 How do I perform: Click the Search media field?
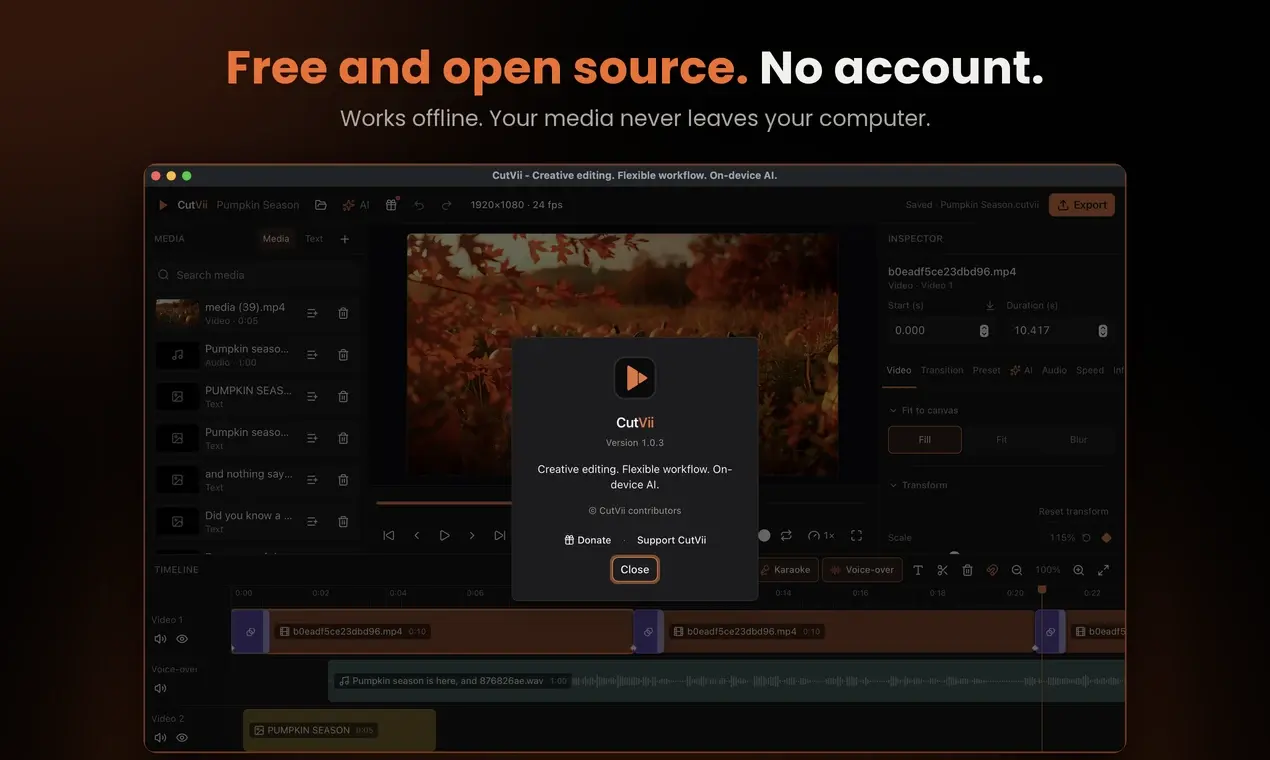(257, 275)
